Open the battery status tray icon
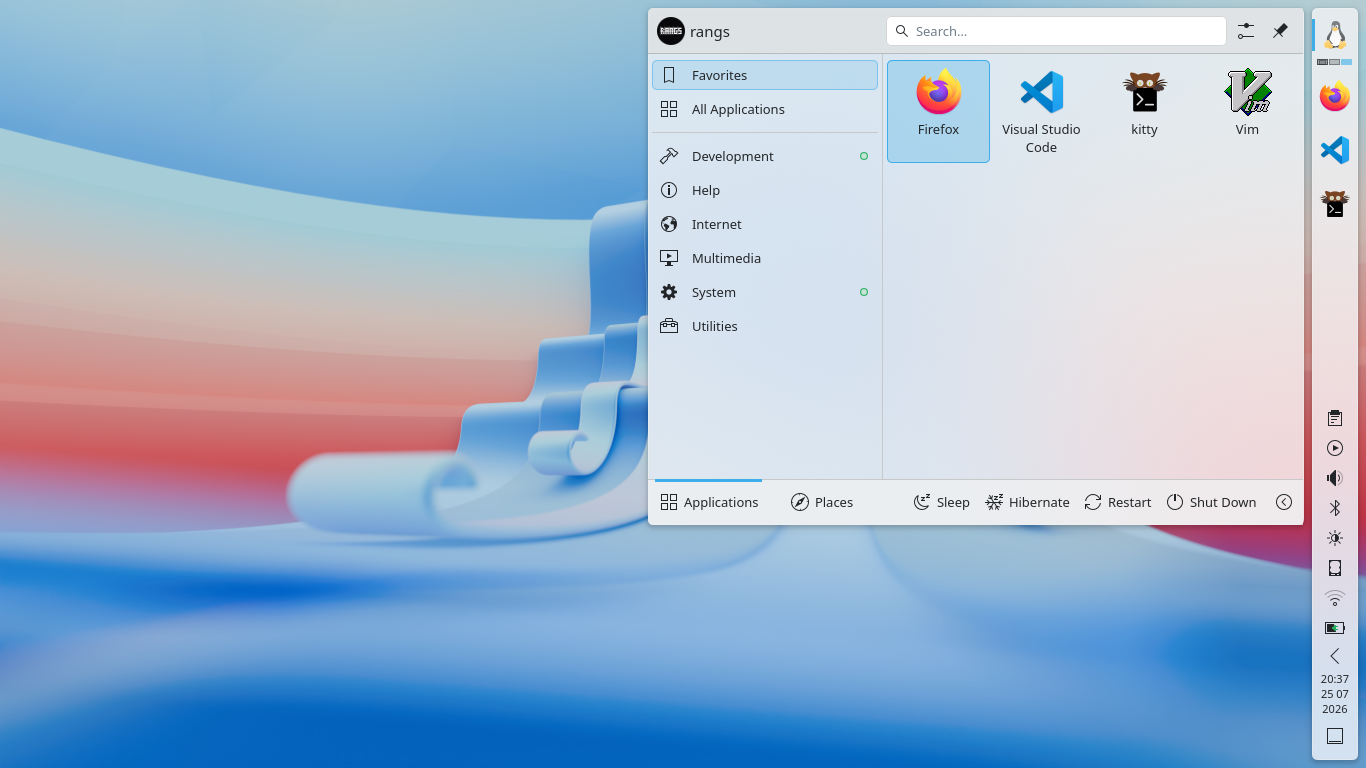 [1335, 628]
